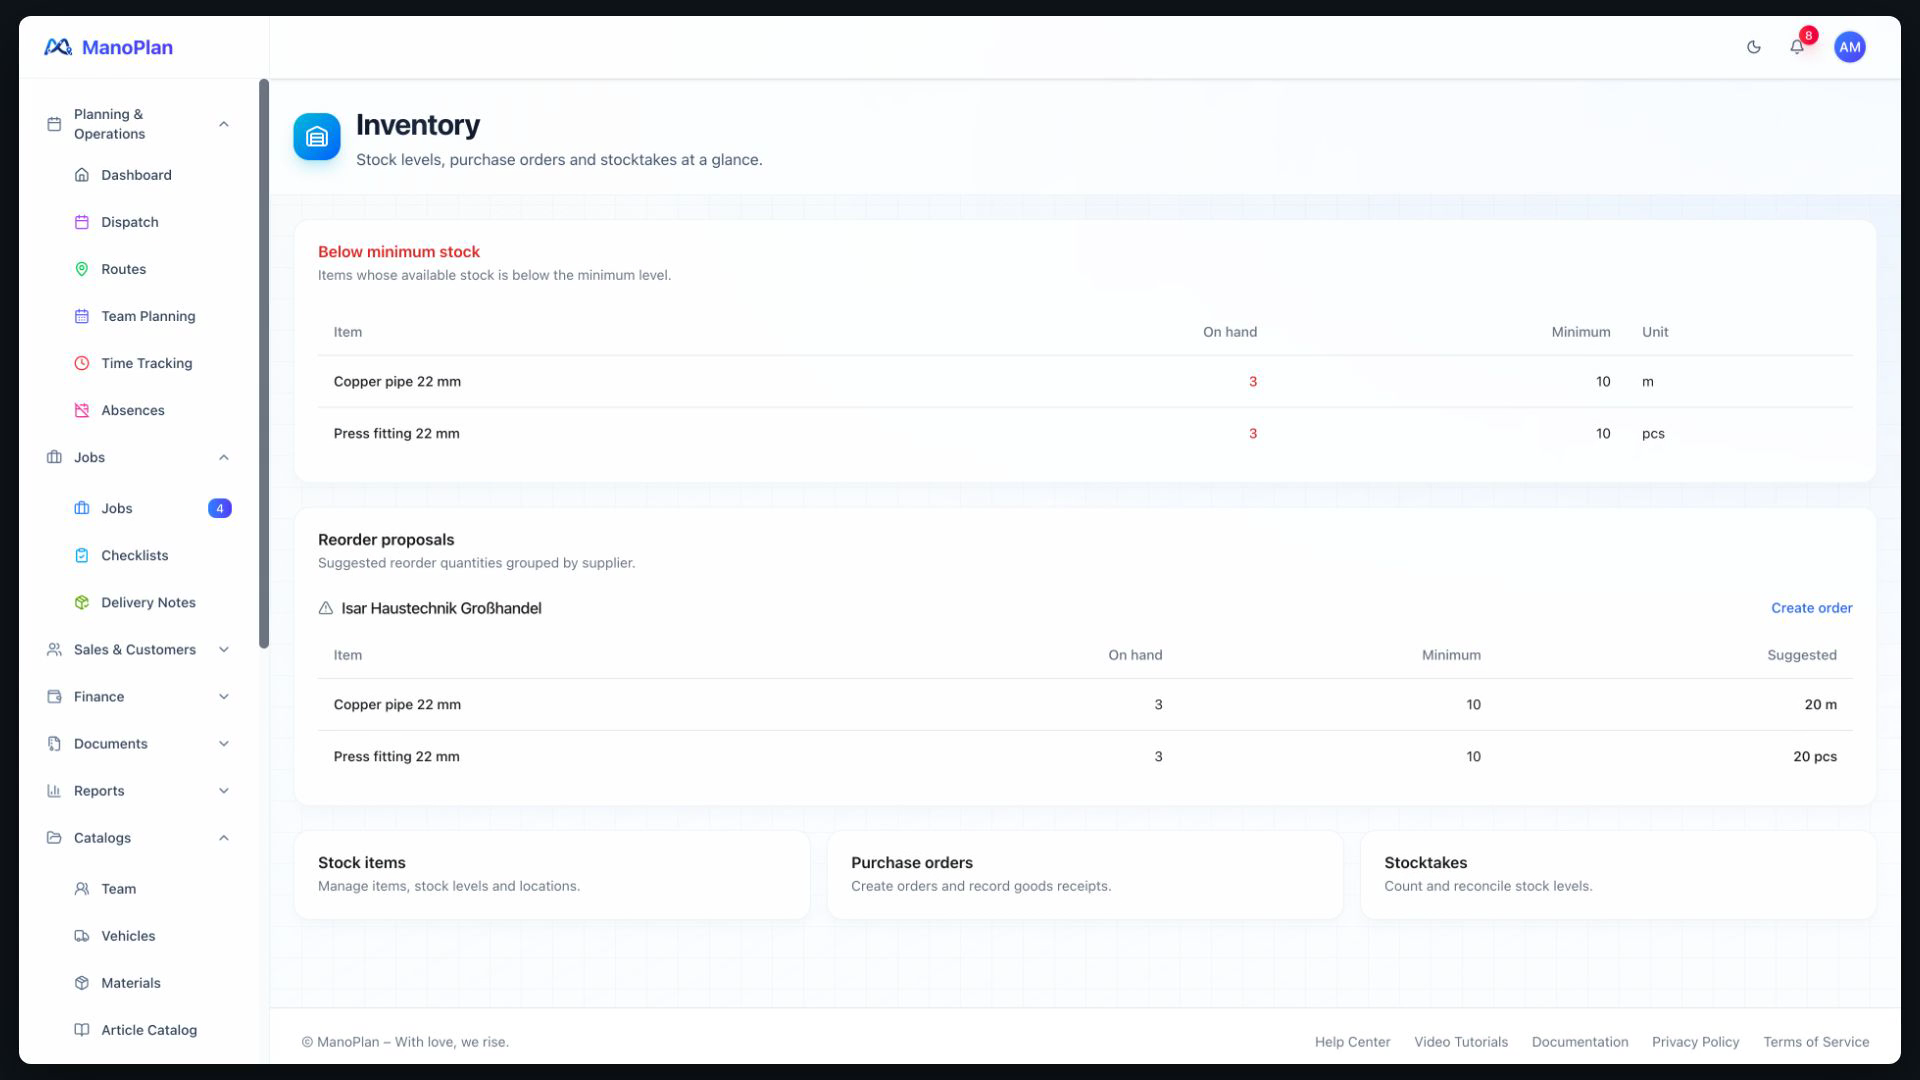Click the Article Catalog book icon
1920x1080 pixels.
82,1029
